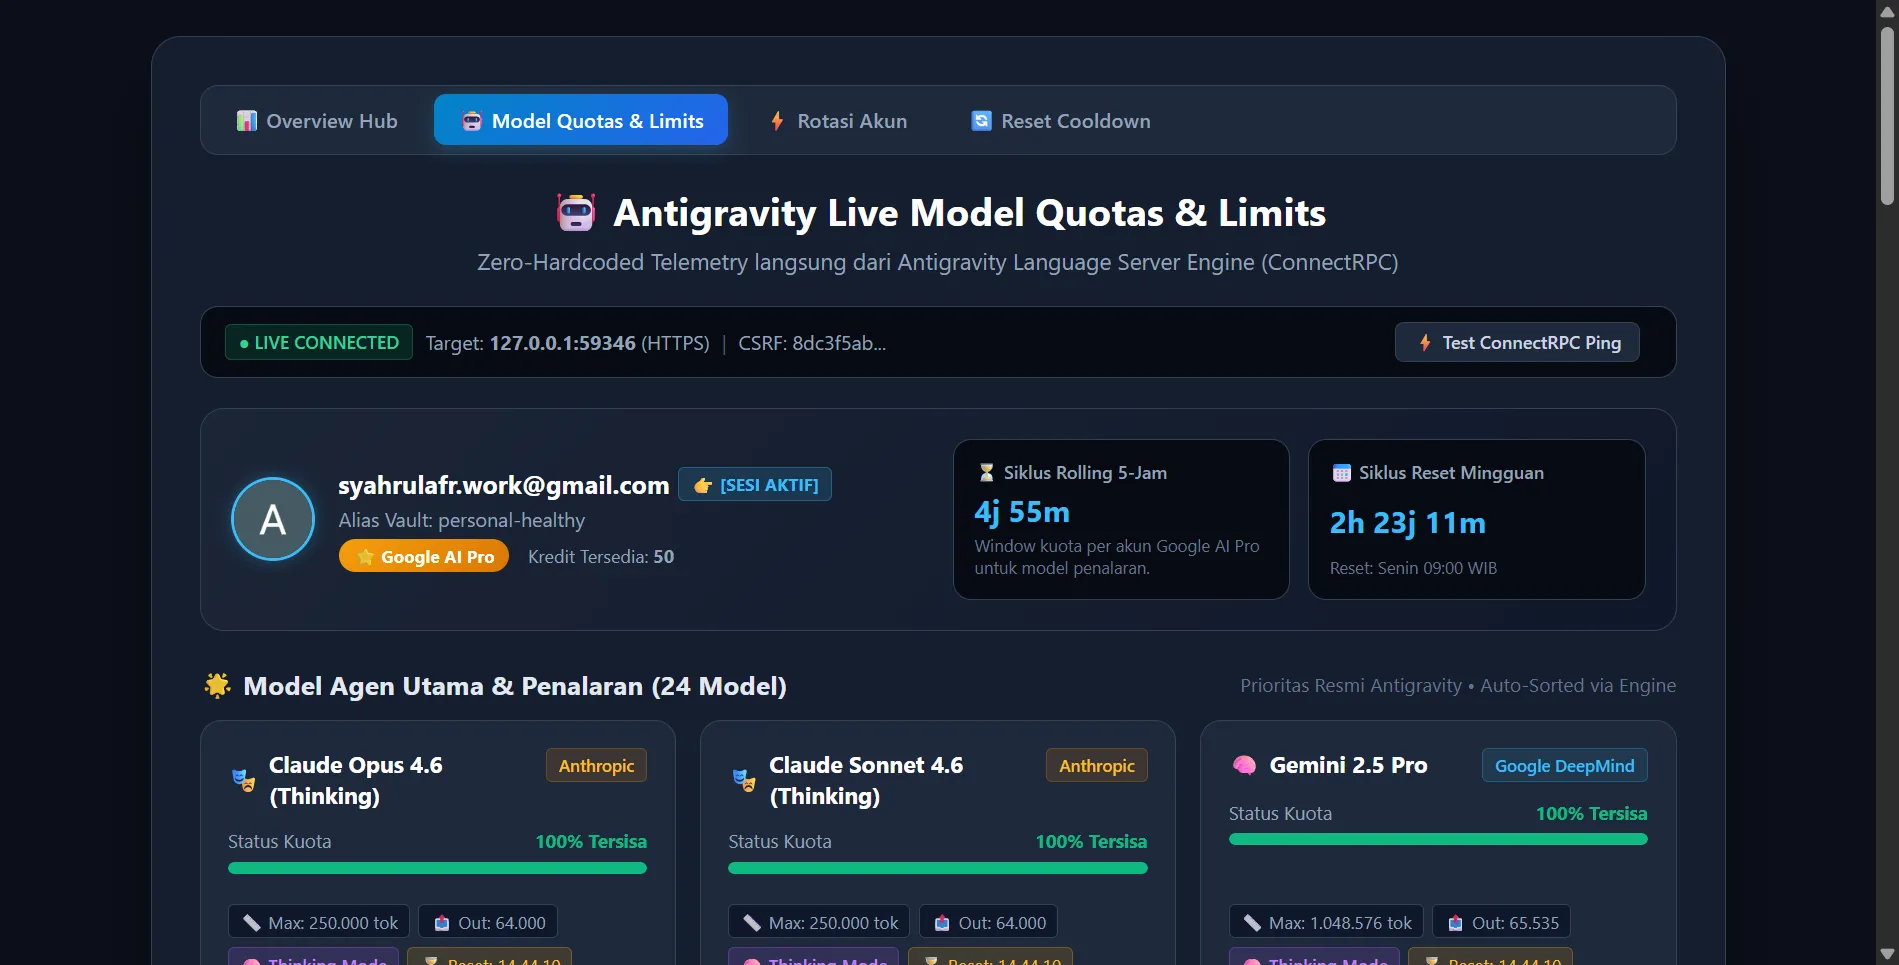Click the ruler icon in Claude Opus Max tokens
The height and width of the screenshot is (965, 1899).
[251, 923]
